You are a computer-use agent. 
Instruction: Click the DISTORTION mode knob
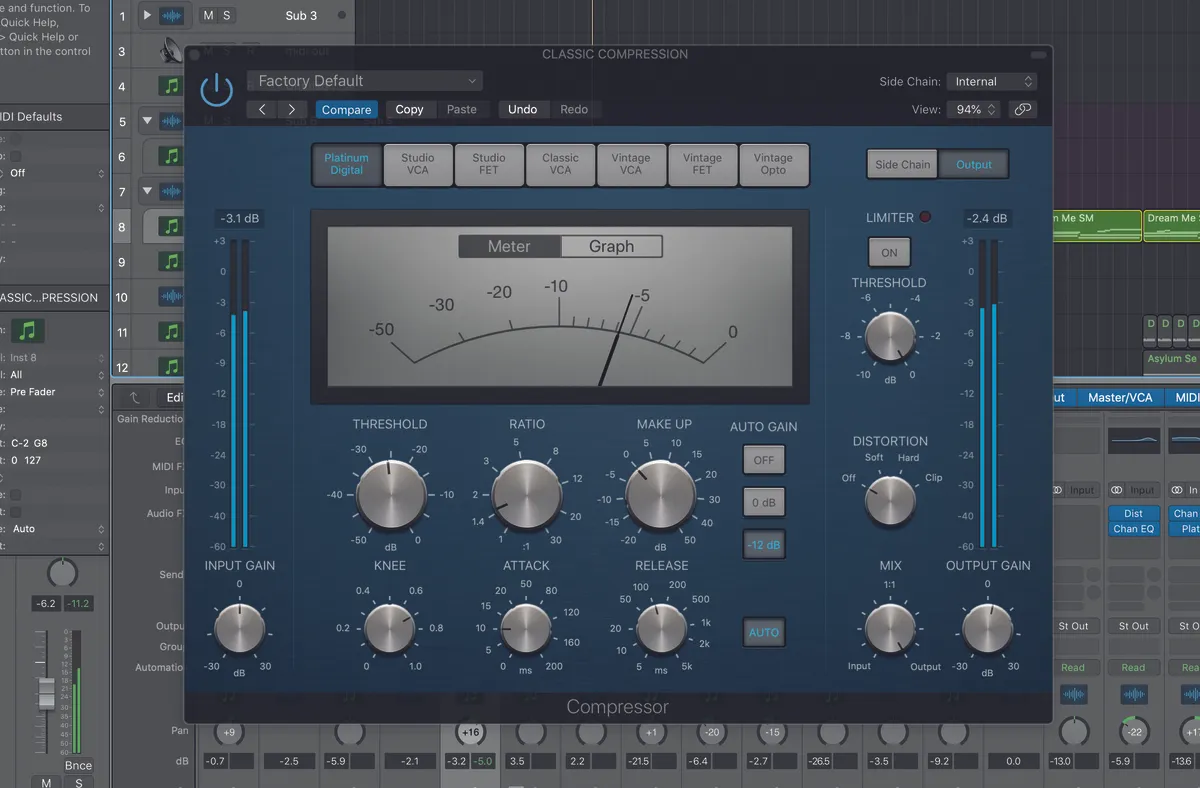890,501
